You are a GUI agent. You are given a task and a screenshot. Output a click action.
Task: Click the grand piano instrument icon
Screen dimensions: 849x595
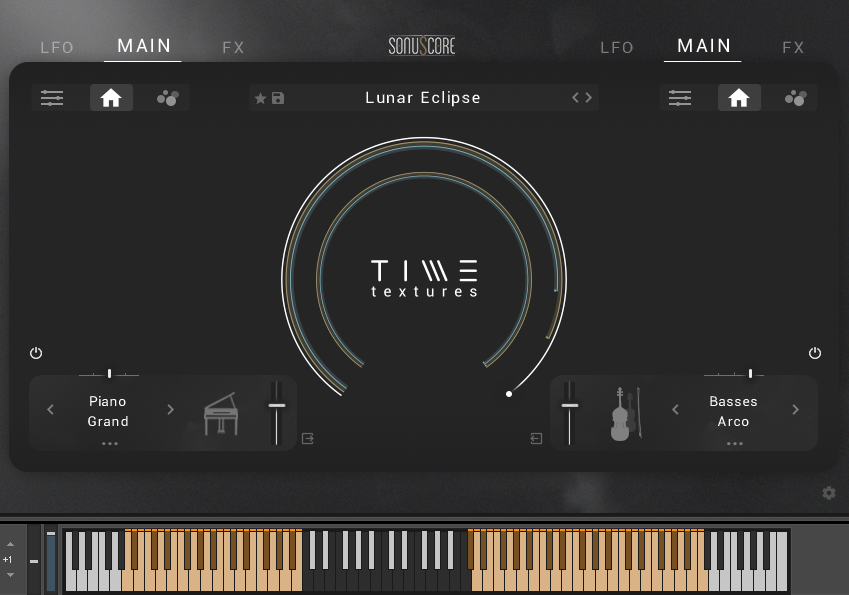pyautogui.click(x=221, y=414)
